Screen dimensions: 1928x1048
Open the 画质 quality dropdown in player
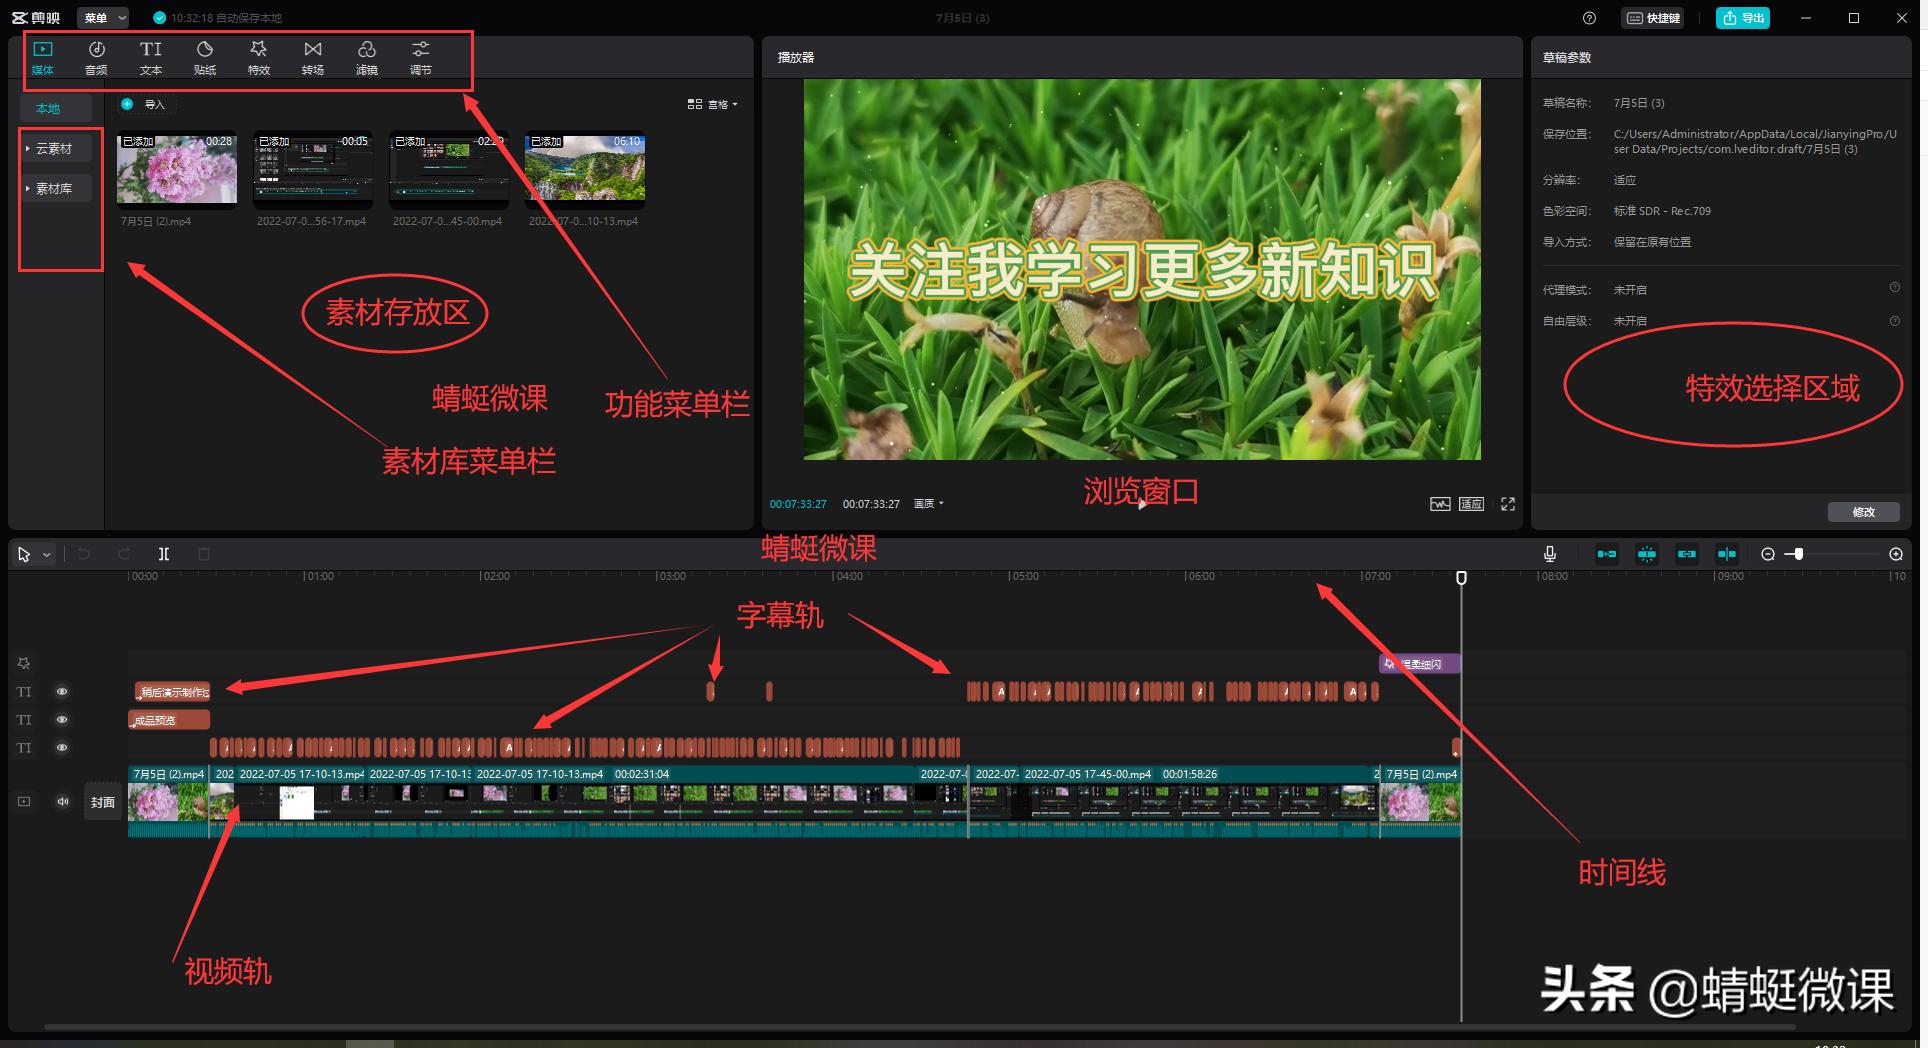click(927, 503)
